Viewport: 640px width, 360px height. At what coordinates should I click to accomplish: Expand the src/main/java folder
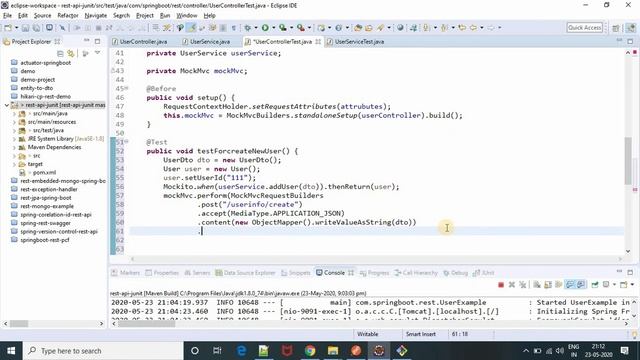14,114
